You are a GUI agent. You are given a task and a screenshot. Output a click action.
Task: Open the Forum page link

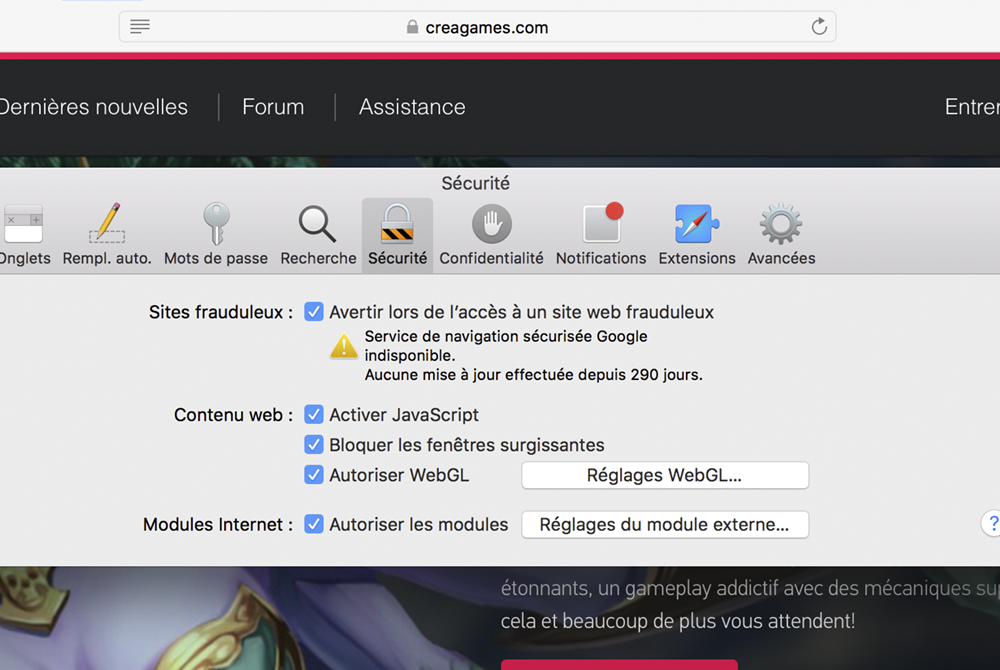click(273, 107)
